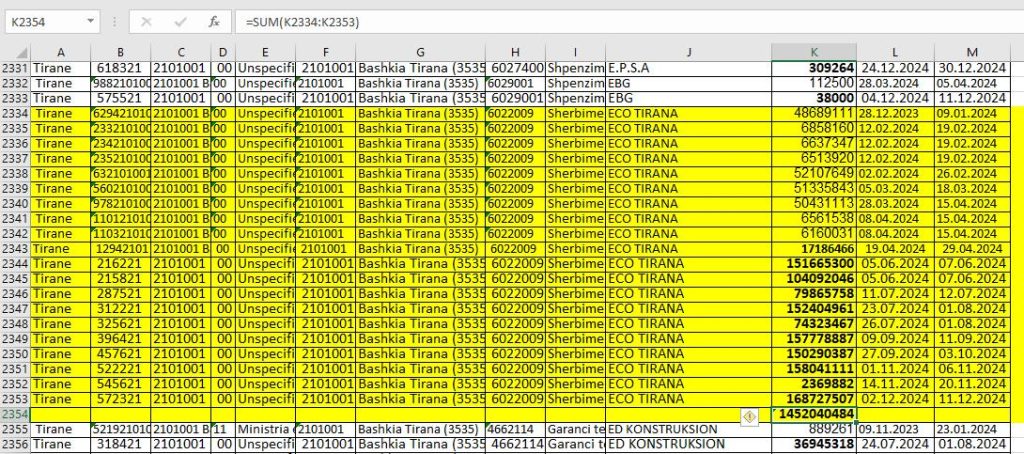
Task: Click cell with value 112500
Action: coord(814,83)
